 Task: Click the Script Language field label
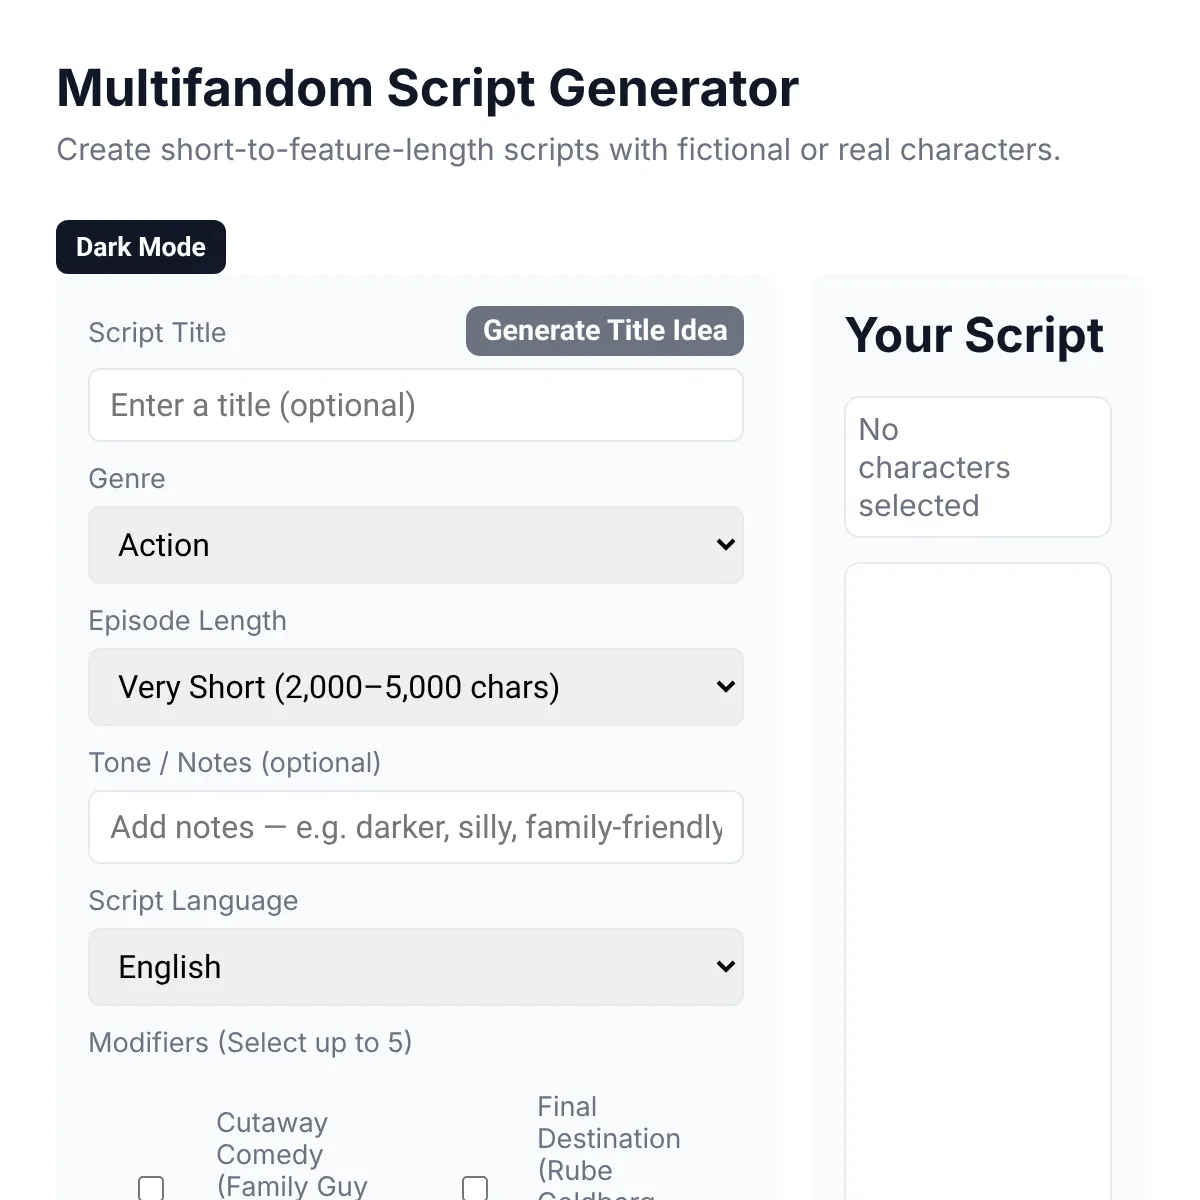pos(193,901)
